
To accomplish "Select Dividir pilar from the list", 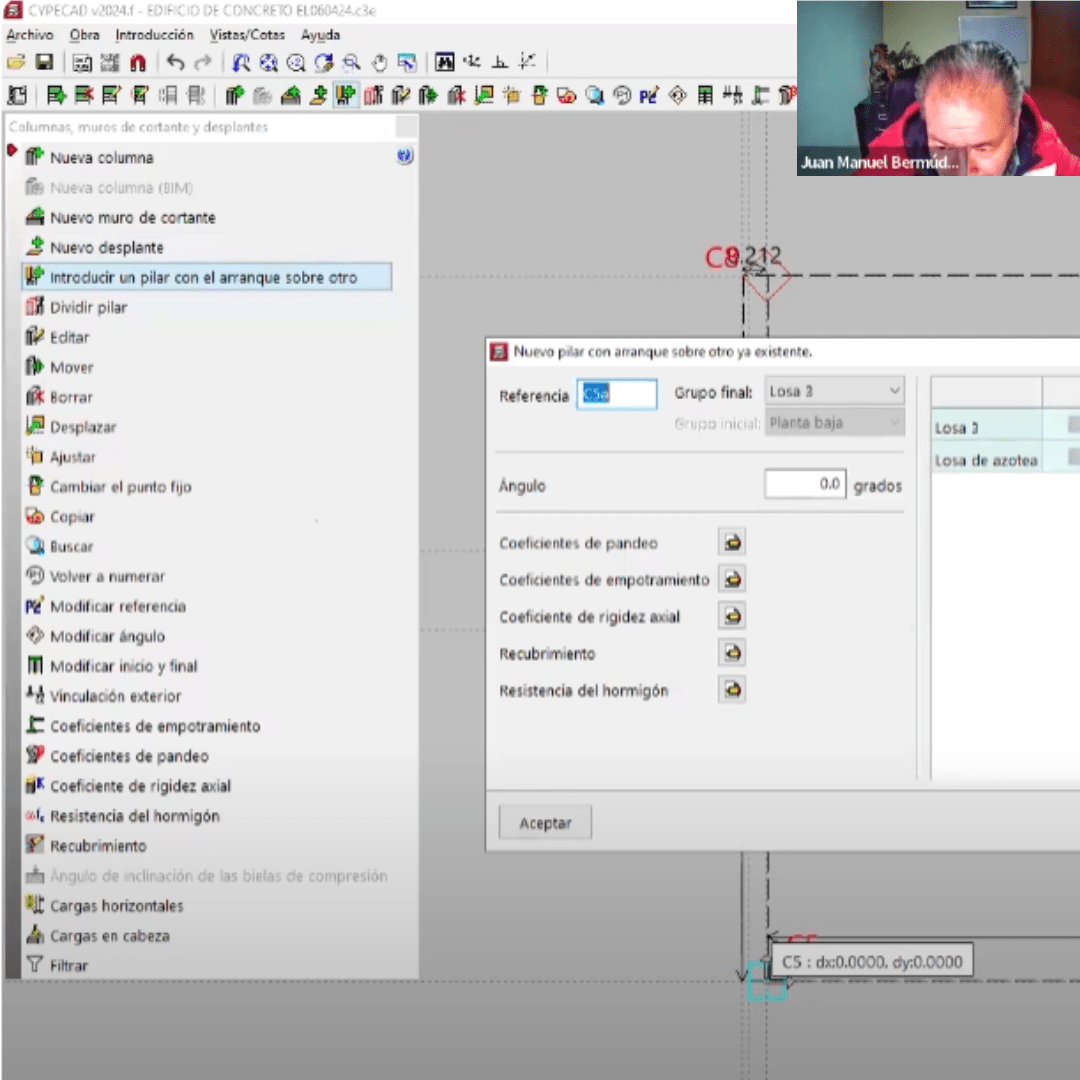I will coord(88,307).
